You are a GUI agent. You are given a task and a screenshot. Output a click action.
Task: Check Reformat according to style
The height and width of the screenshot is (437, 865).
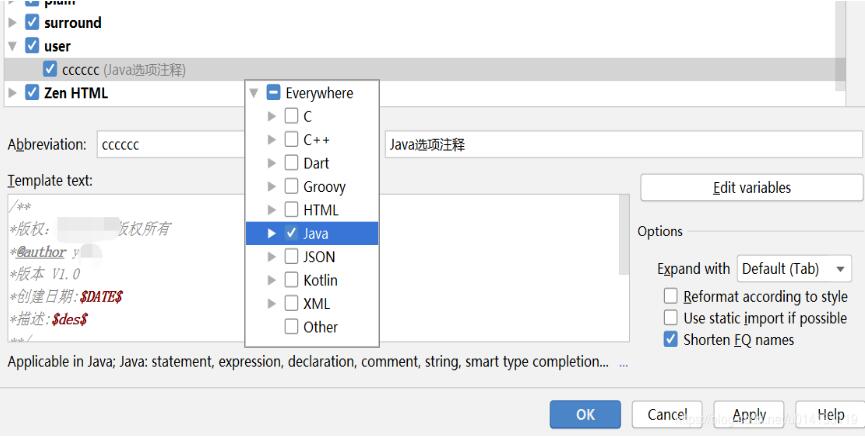coord(671,296)
